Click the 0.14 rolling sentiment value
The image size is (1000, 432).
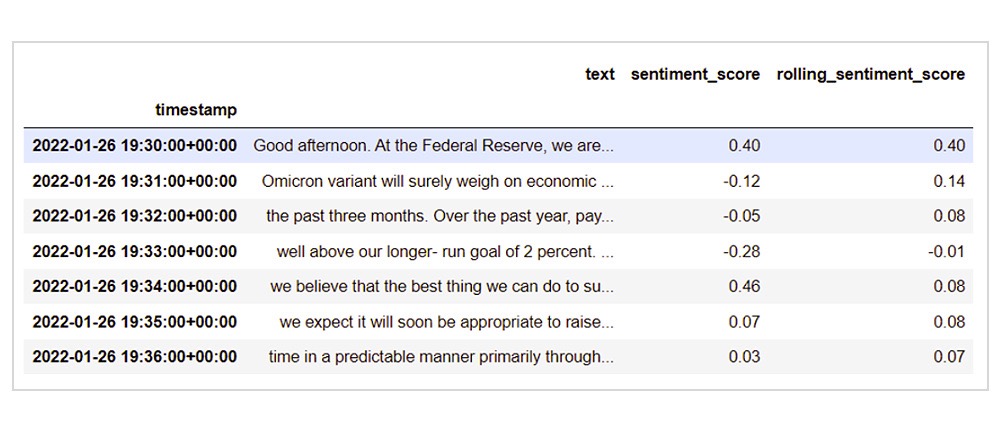click(x=949, y=181)
